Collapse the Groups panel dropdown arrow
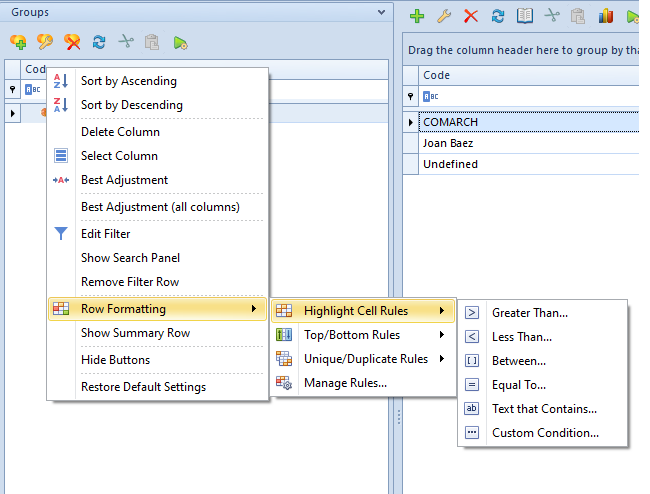This screenshot has height=494, width=650. [x=381, y=12]
